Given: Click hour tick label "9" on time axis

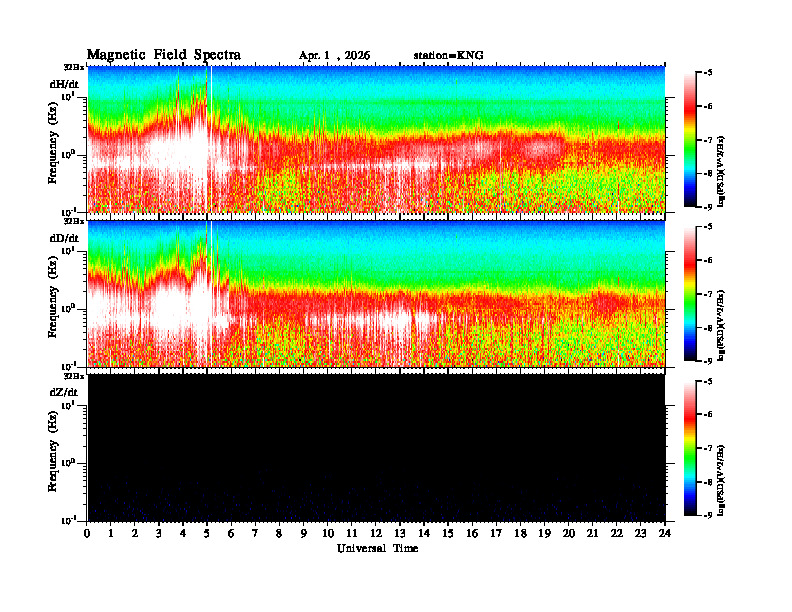Looking at the screenshot, I should [303, 533].
